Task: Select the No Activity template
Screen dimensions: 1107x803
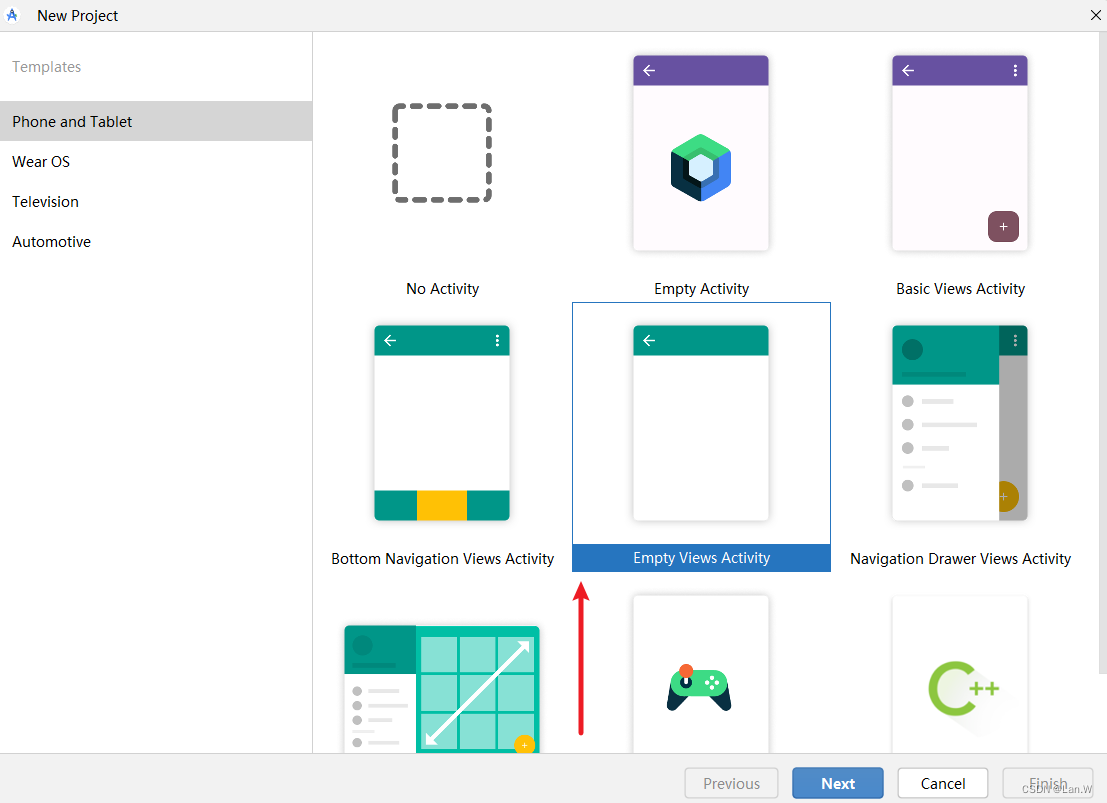Action: (x=442, y=152)
